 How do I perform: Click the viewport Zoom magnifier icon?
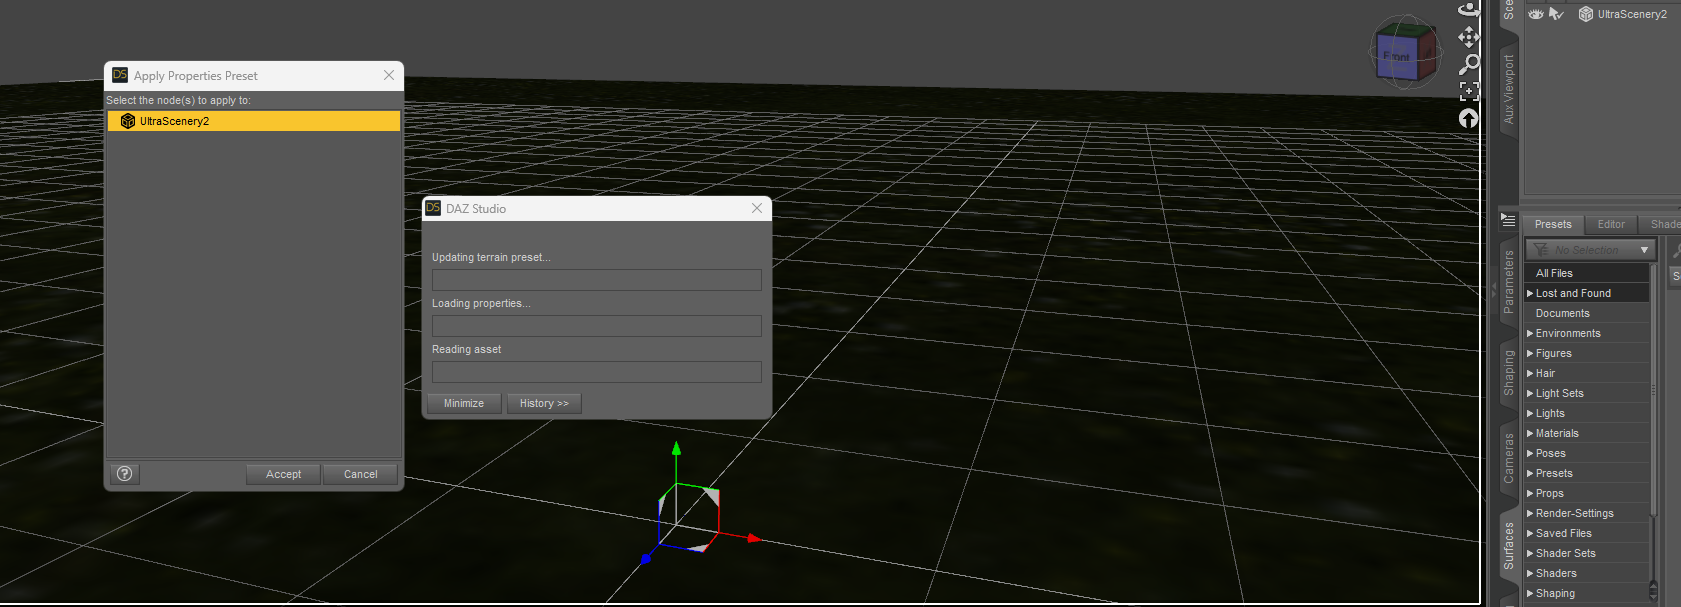click(1468, 64)
